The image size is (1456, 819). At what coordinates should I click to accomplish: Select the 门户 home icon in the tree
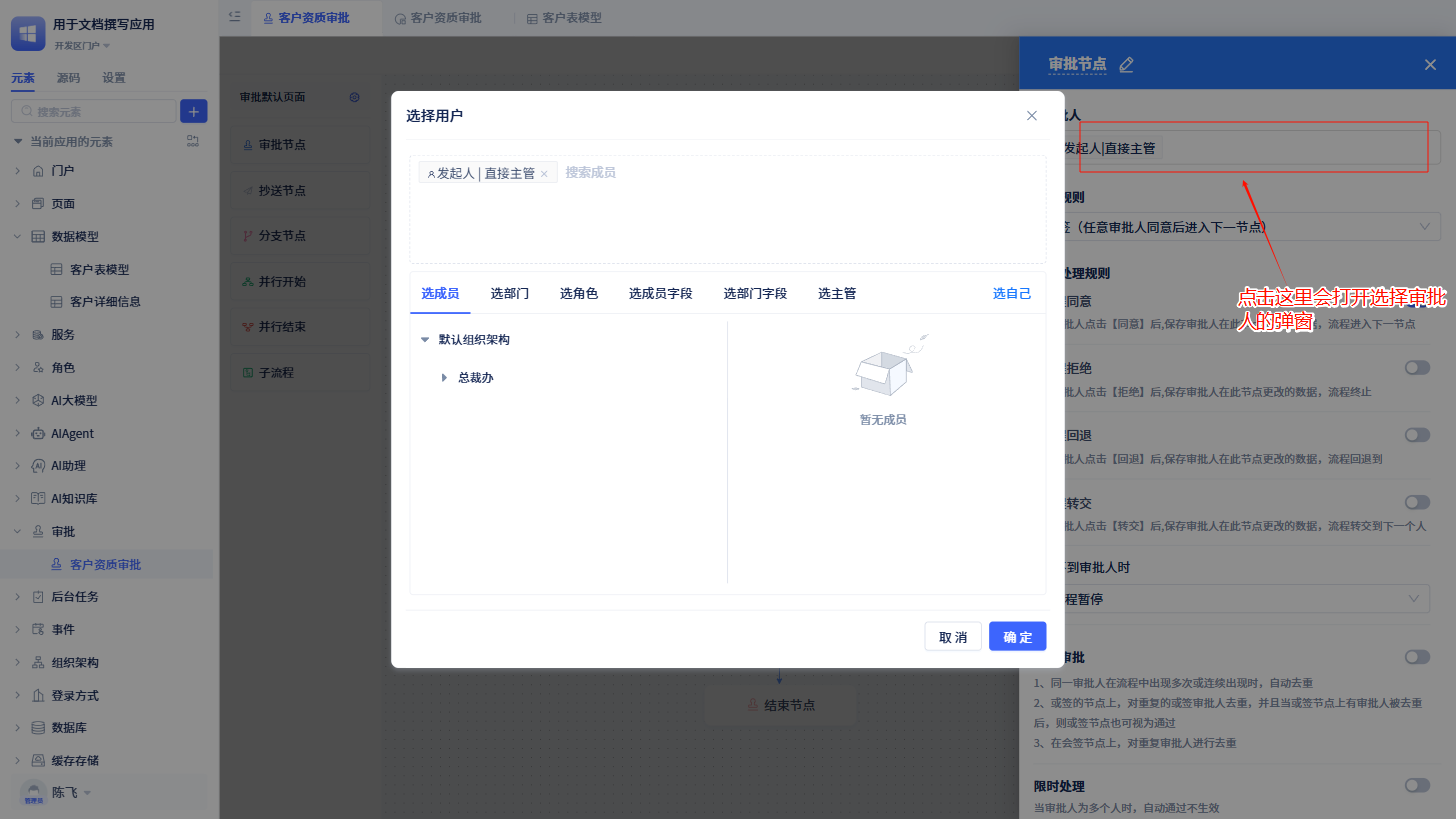coord(38,170)
